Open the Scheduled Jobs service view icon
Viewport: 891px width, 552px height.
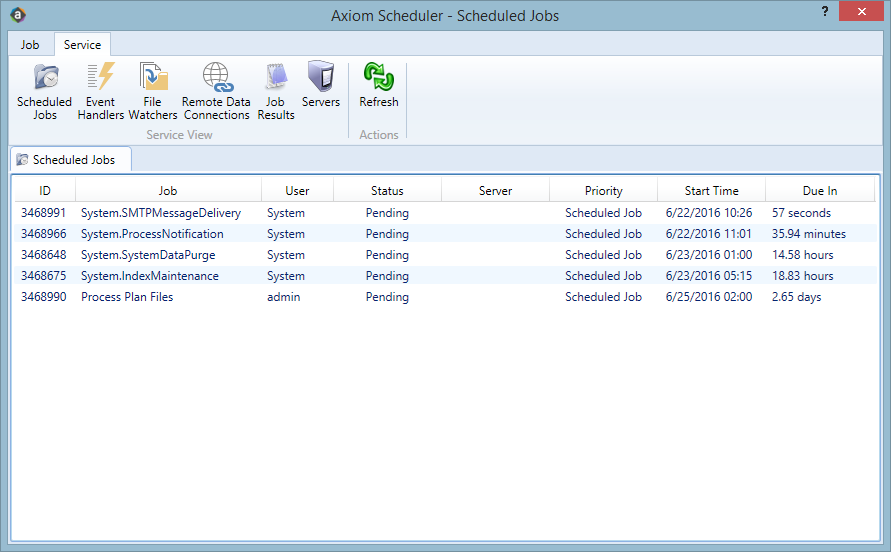[44, 91]
